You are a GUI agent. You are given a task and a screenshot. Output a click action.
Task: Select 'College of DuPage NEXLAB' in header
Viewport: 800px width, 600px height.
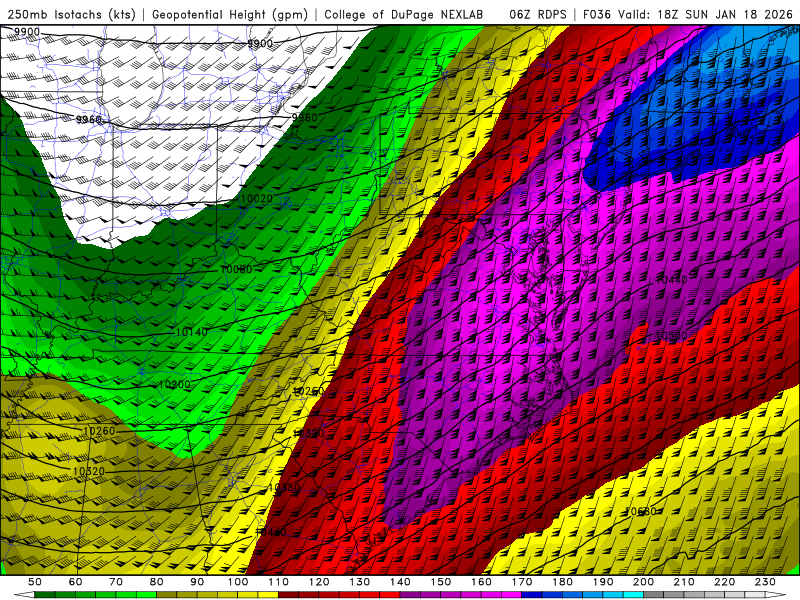[x=404, y=14]
